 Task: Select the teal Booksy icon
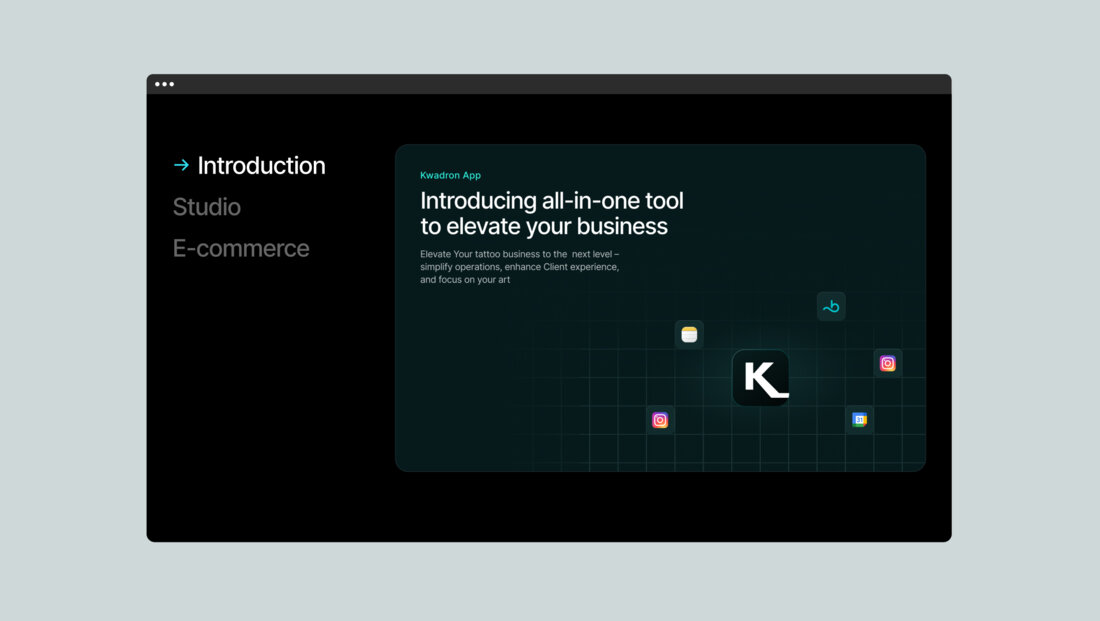pyautogui.click(x=831, y=307)
